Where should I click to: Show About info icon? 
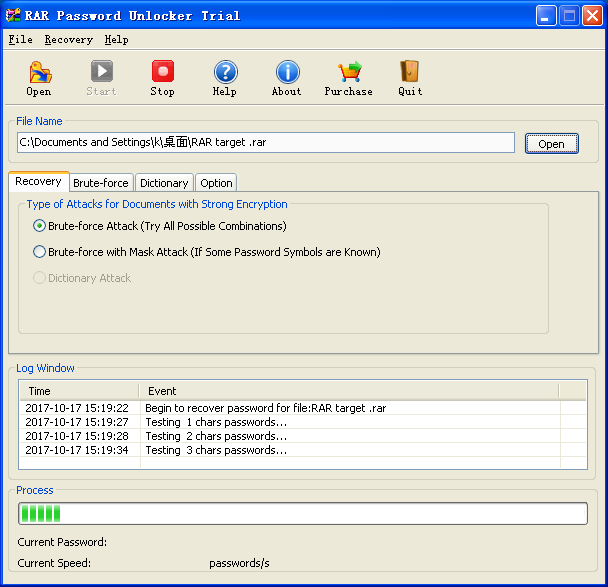[x=287, y=72]
